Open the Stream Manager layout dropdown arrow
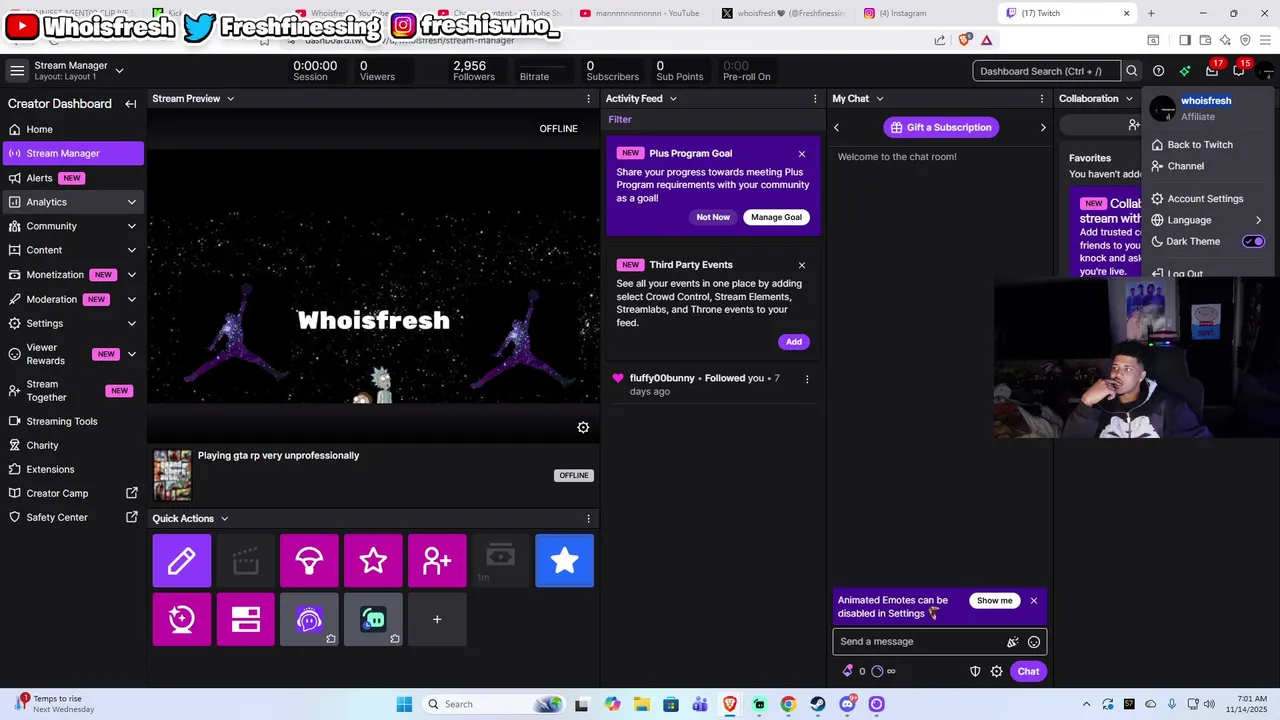The image size is (1280, 720). [x=119, y=71]
